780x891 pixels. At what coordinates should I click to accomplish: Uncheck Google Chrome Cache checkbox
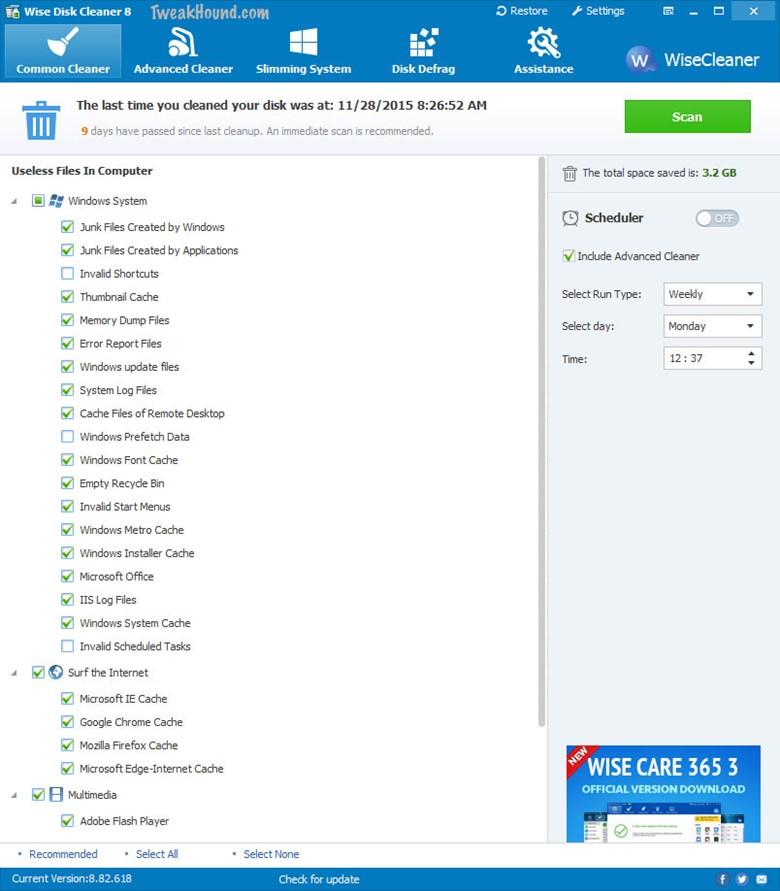[x=67, y=722]
